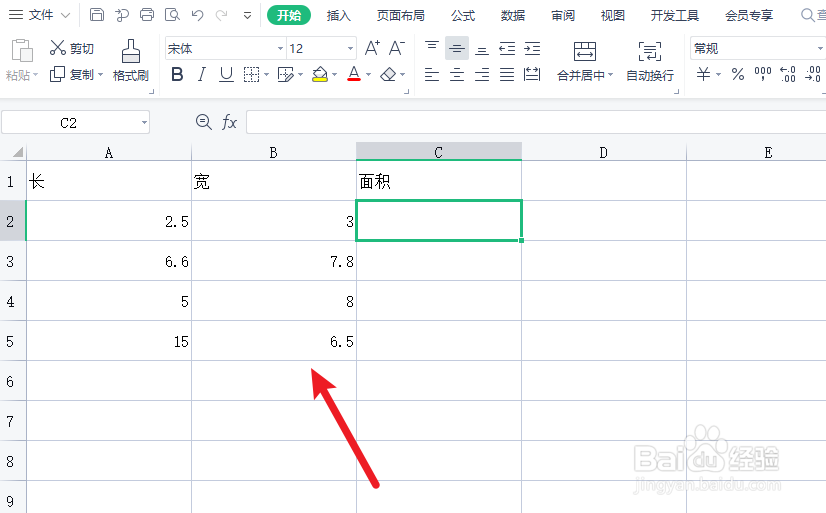Click the 复制 (copy) button
Viewport: 826px width, 513px height.
76,75
